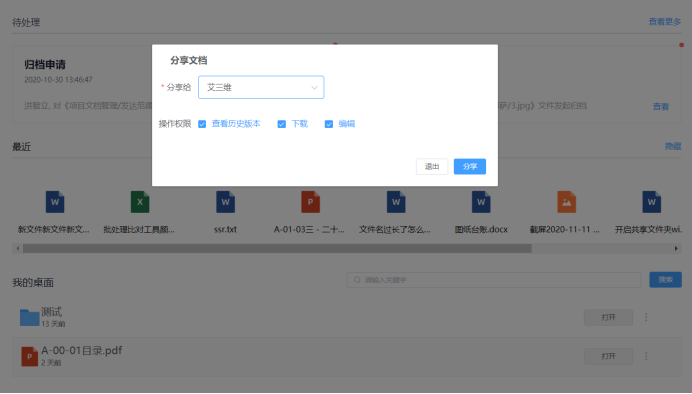Click the file name 图纸台账.docx

pos(481,229)
